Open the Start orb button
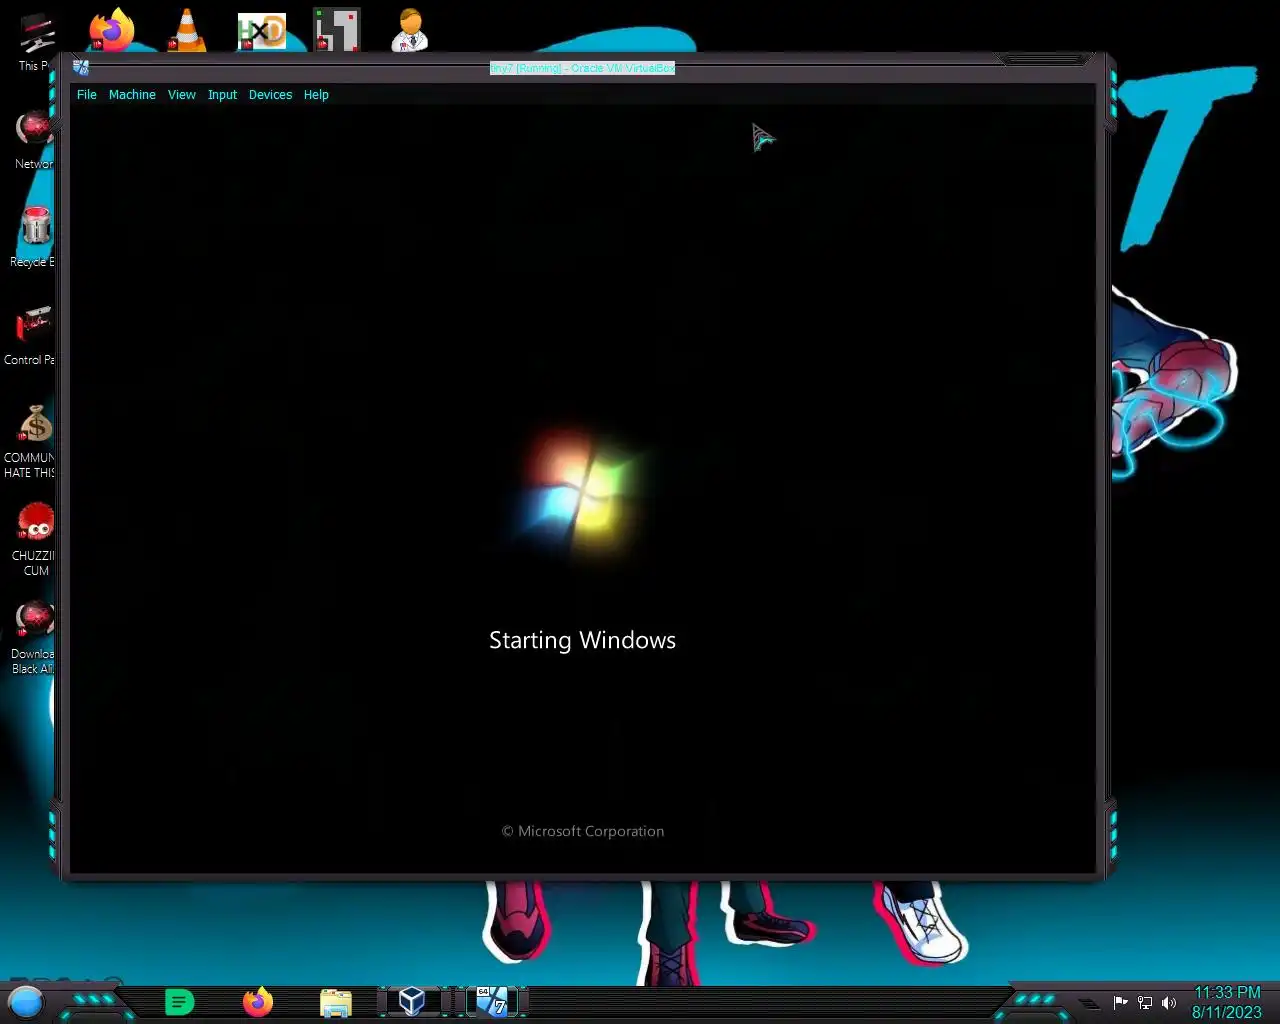 (x=26, y=1001)
